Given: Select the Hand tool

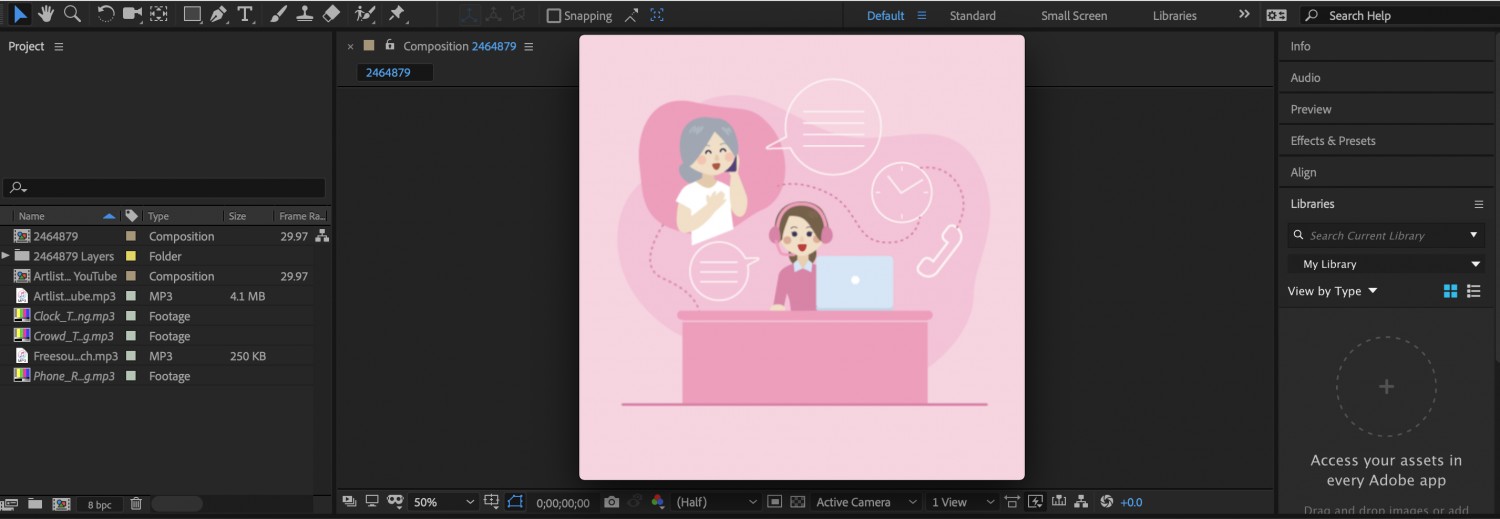Looking at the screenshot, I should pos(46,14).
